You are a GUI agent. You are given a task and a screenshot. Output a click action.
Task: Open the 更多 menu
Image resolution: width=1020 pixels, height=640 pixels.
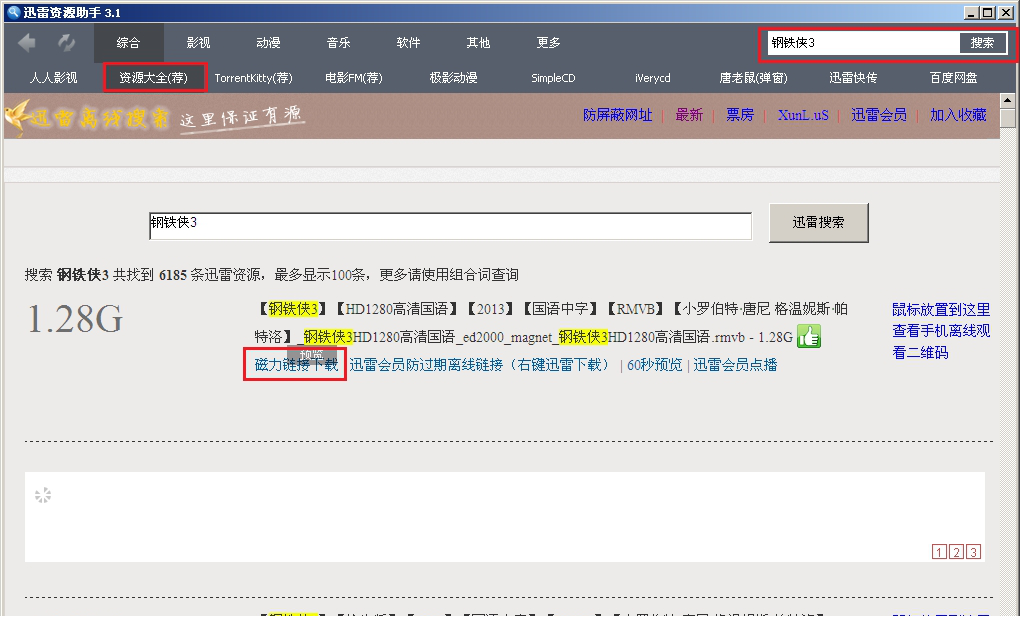coord(548,43)
